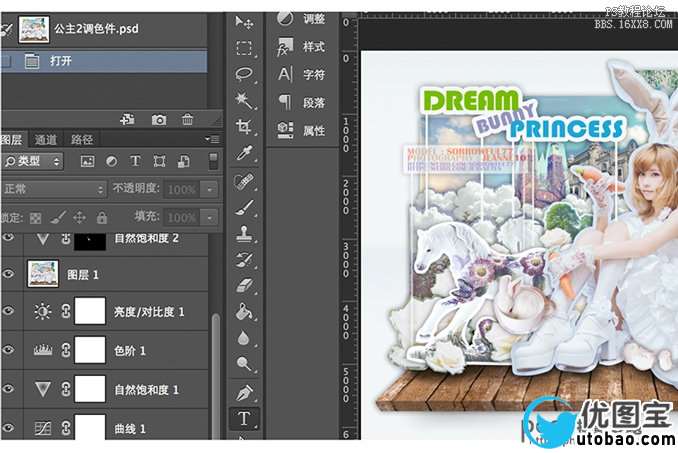This screenshot has height=453, width=678.
Task: Select the Crop tool
Action: click(x=244, y=127)
